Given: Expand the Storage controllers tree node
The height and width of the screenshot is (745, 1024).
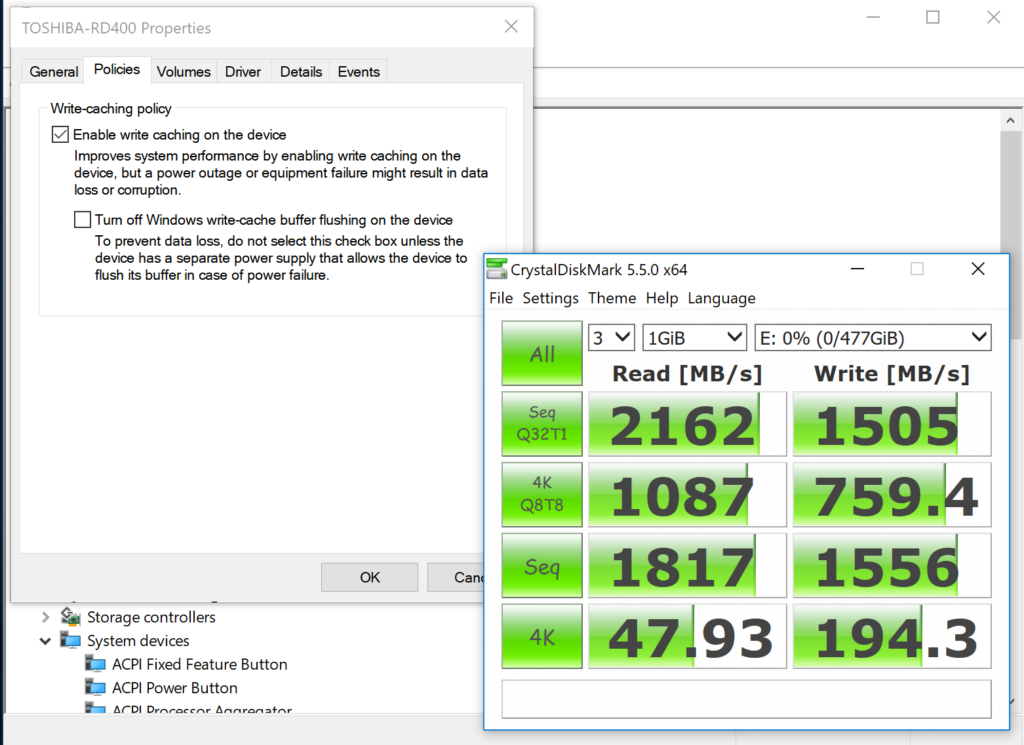Looking at the screenshot, I should coord(45,617).
